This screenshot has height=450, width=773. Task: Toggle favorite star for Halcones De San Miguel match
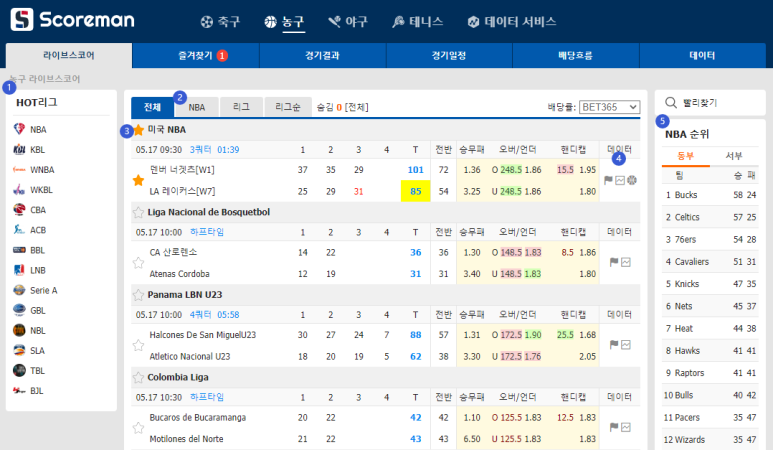coord(139,345)
